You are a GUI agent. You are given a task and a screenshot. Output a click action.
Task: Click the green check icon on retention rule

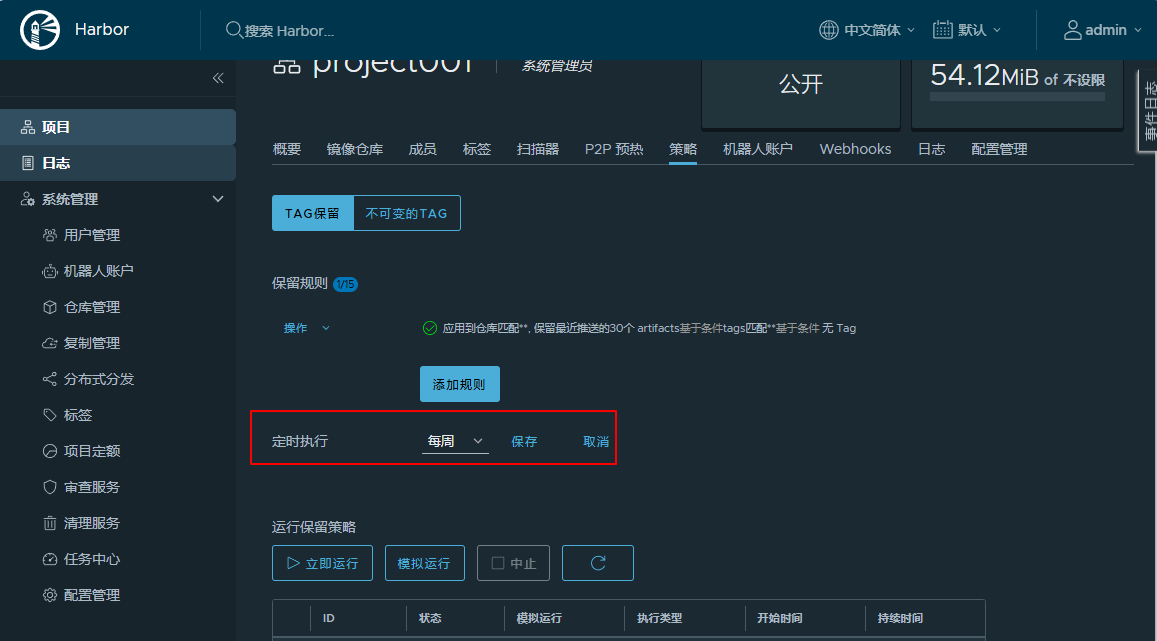429,328
